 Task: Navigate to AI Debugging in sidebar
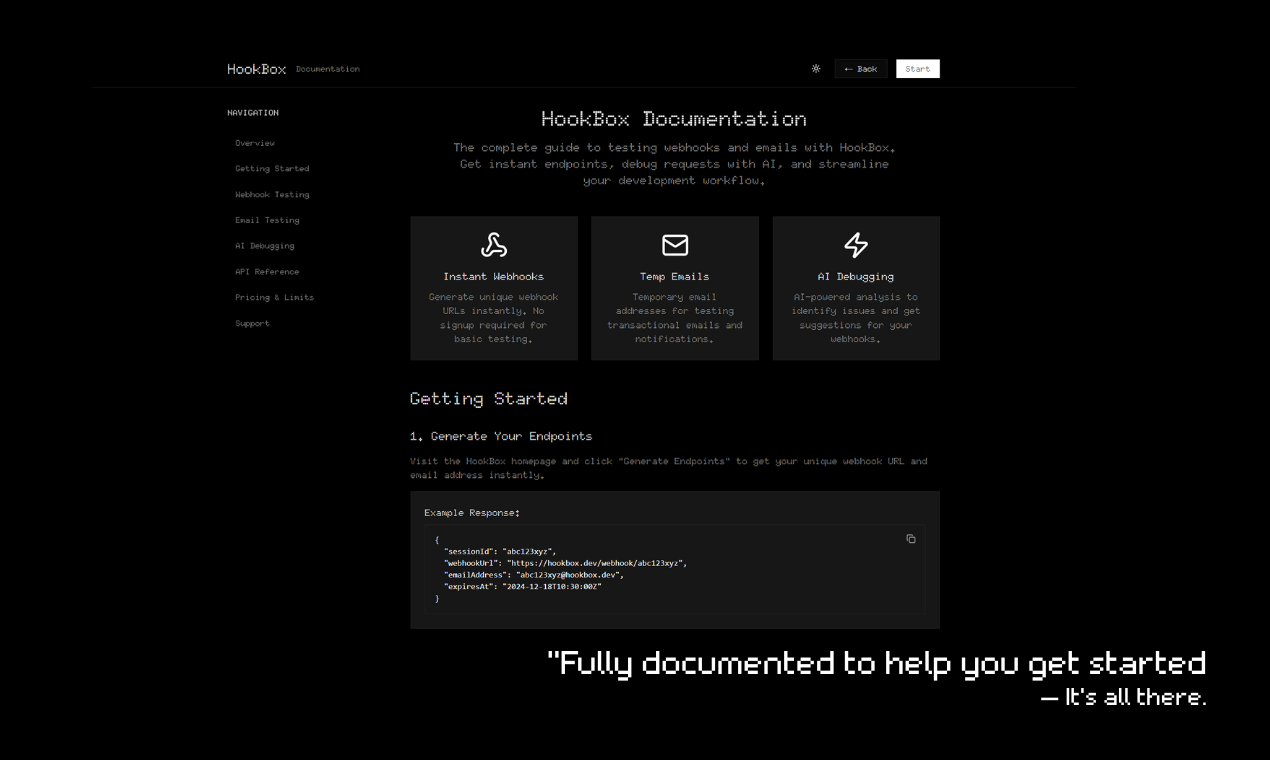[x=265, y=246]
